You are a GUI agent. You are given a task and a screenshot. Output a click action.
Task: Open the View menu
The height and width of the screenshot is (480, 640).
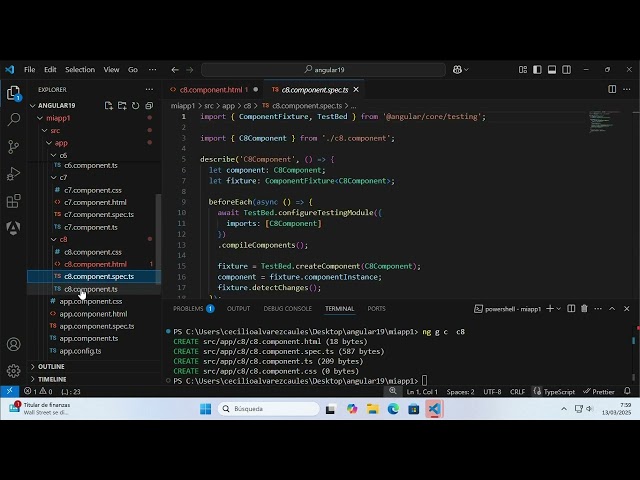[x=111, y=70]
